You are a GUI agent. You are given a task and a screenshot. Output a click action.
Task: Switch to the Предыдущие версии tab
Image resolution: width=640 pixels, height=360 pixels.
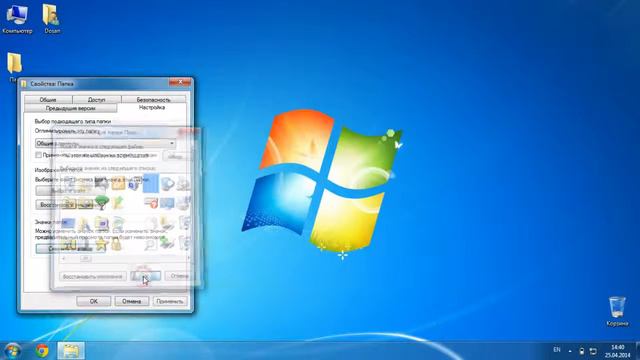coord(71,109)
